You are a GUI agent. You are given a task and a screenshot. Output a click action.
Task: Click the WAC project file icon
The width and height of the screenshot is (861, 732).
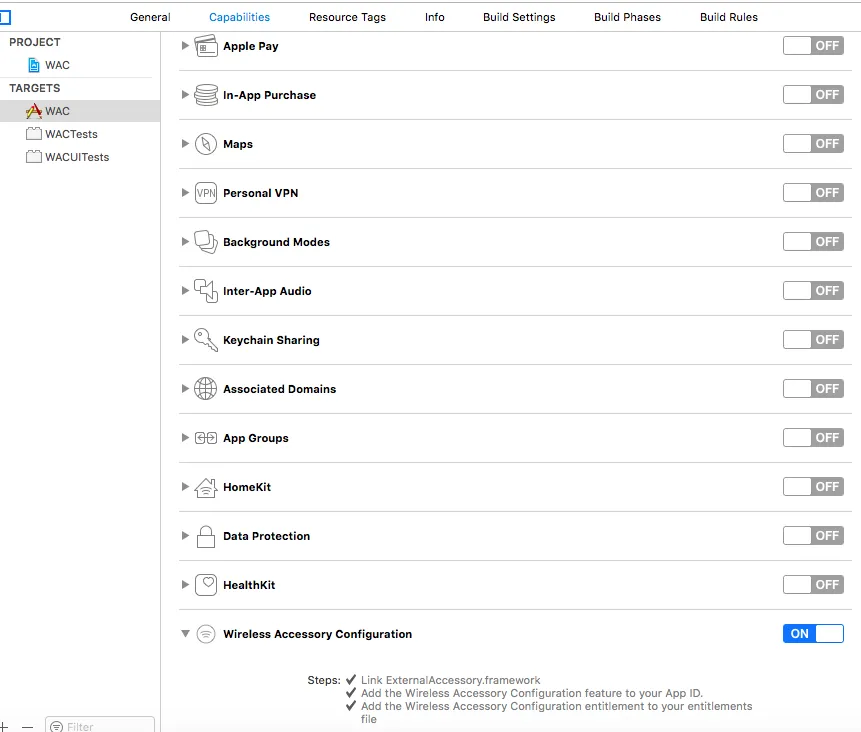pyautogui.click(x=34, y=65)
